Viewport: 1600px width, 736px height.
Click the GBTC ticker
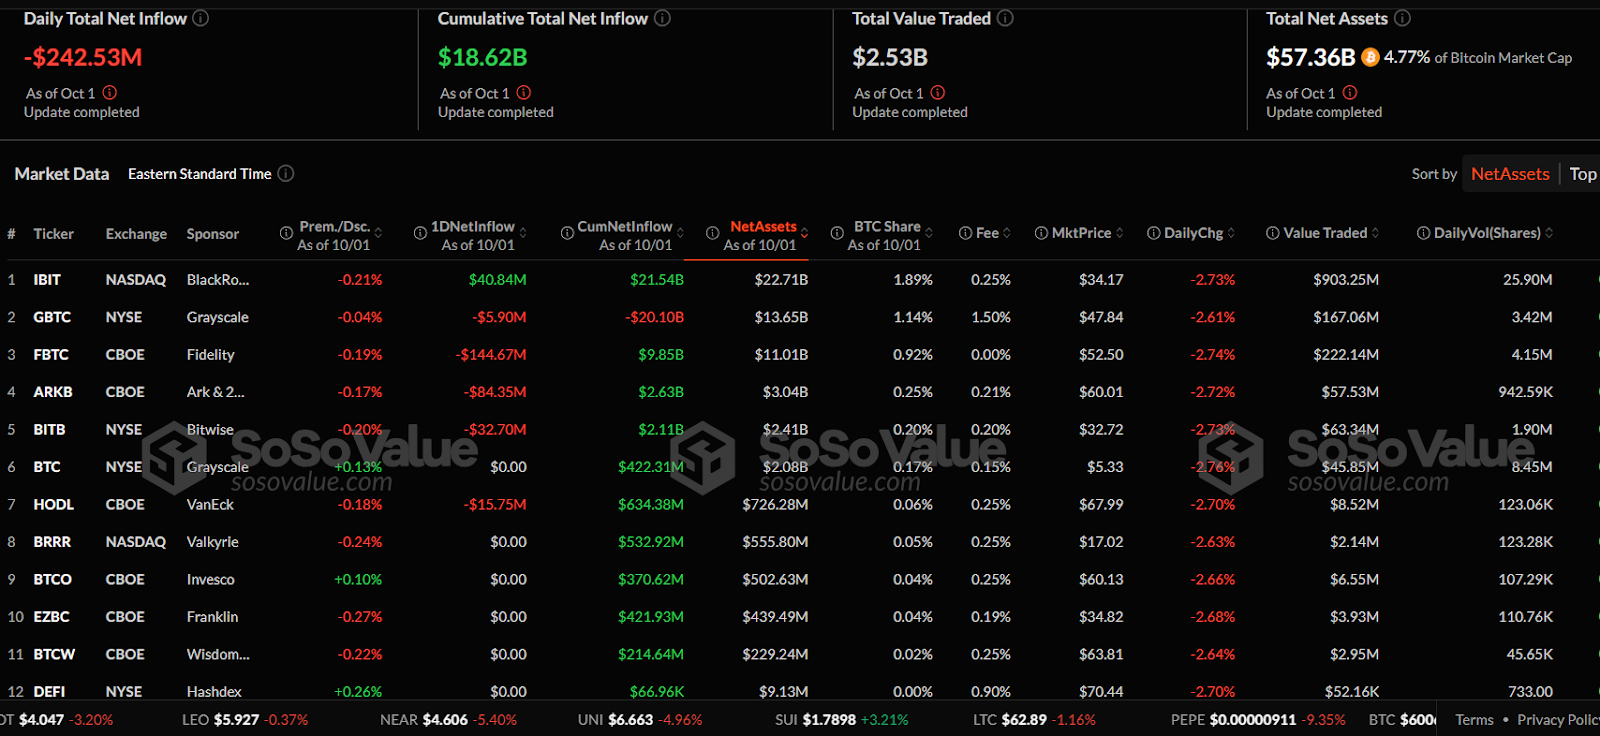coord(52,317)
